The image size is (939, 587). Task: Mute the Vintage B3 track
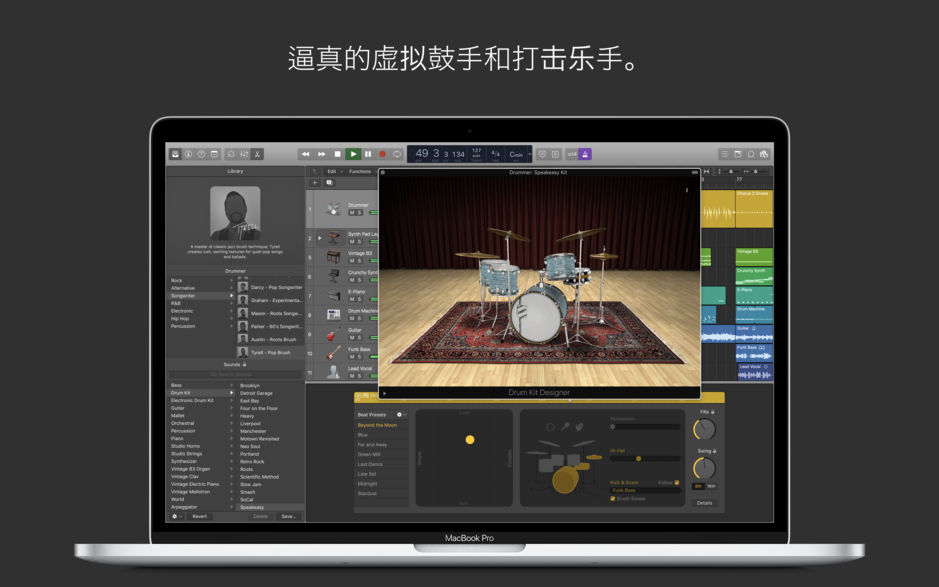click(353, 261)
